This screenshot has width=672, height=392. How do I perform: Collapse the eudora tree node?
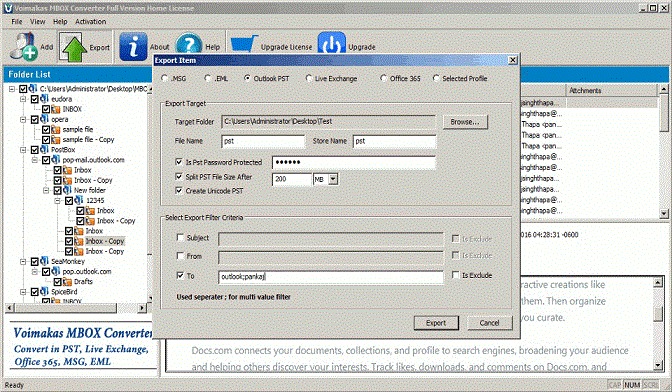(x=23, y=99)
